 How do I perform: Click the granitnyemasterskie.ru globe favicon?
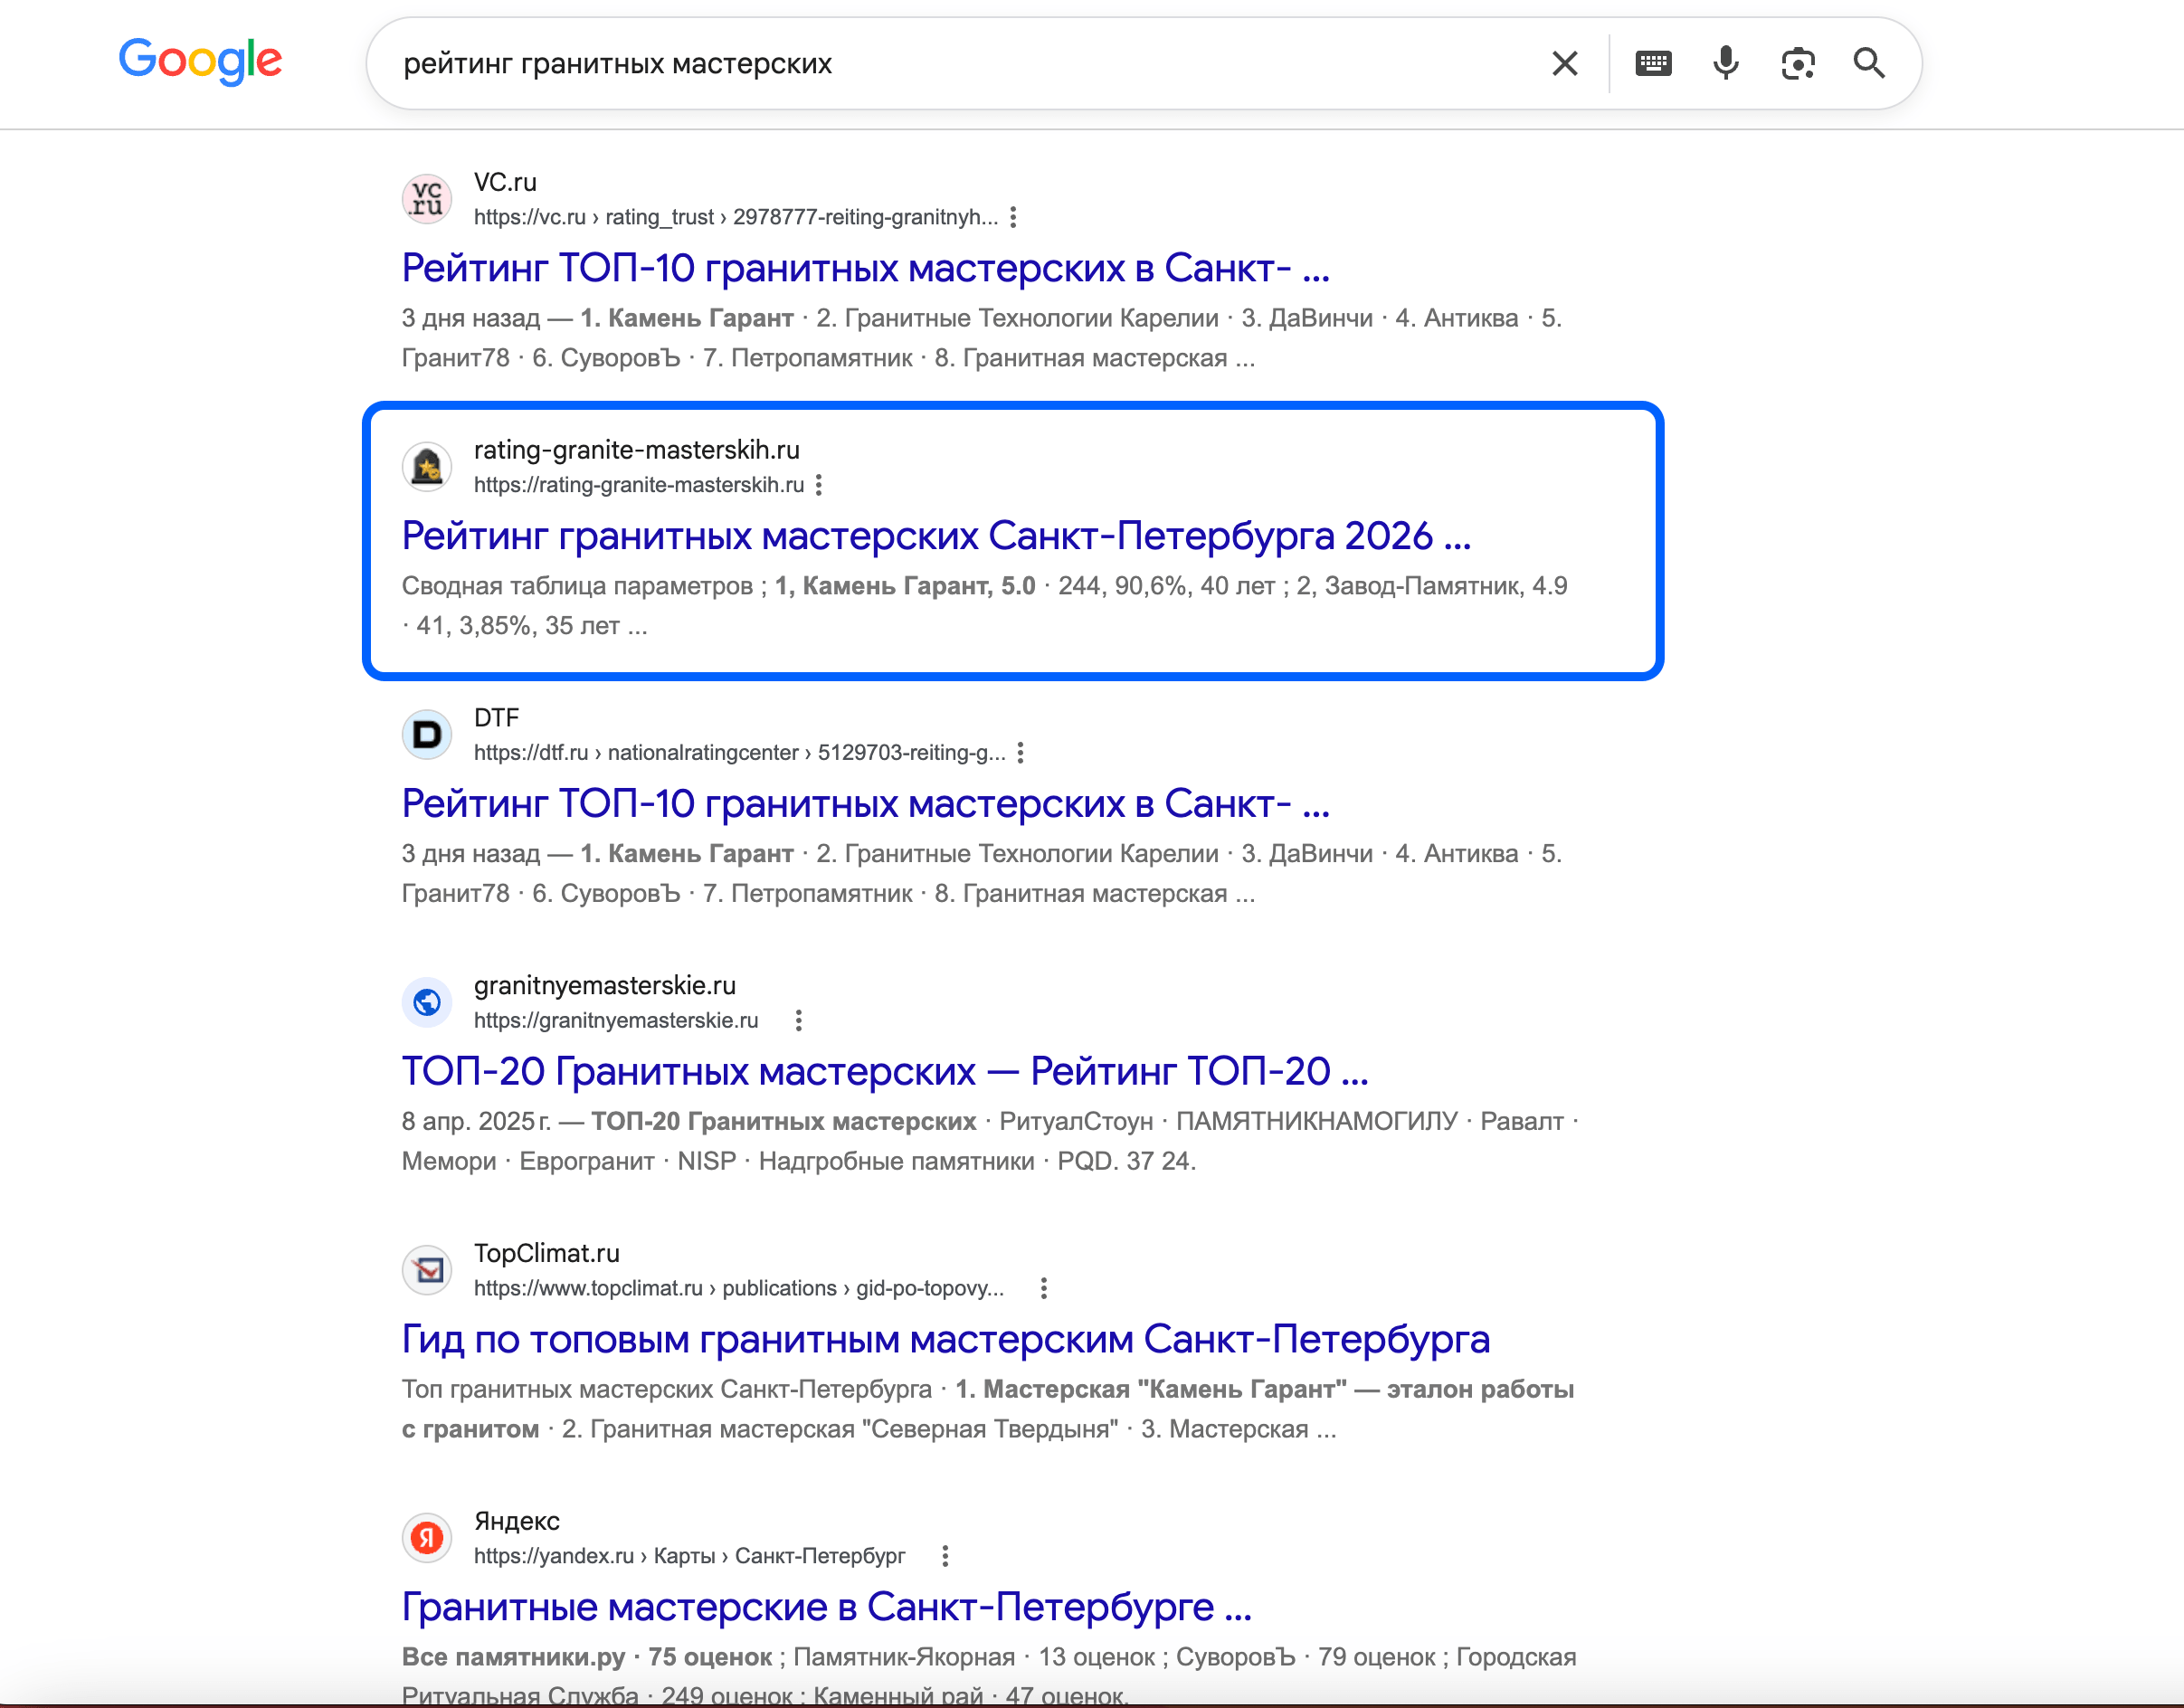coord(427,1002)
